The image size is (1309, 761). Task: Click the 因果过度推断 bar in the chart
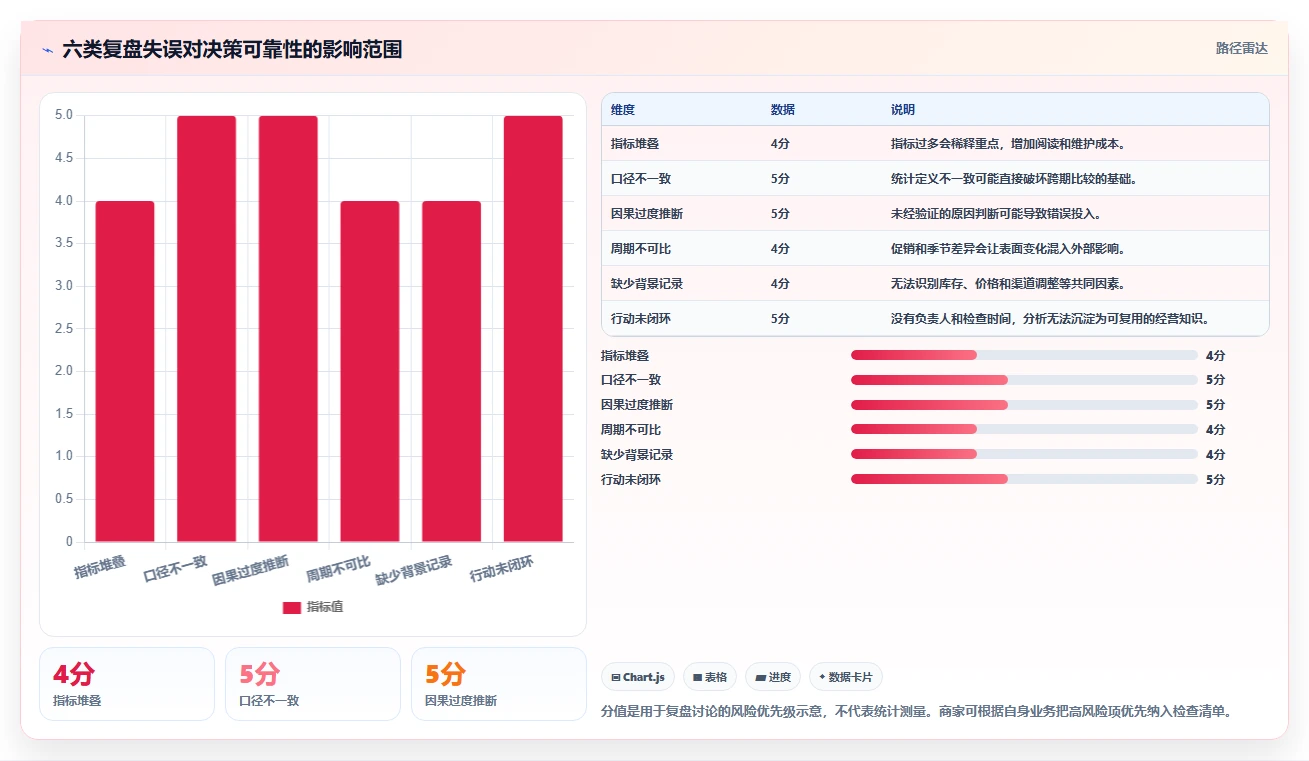(288, 329)
